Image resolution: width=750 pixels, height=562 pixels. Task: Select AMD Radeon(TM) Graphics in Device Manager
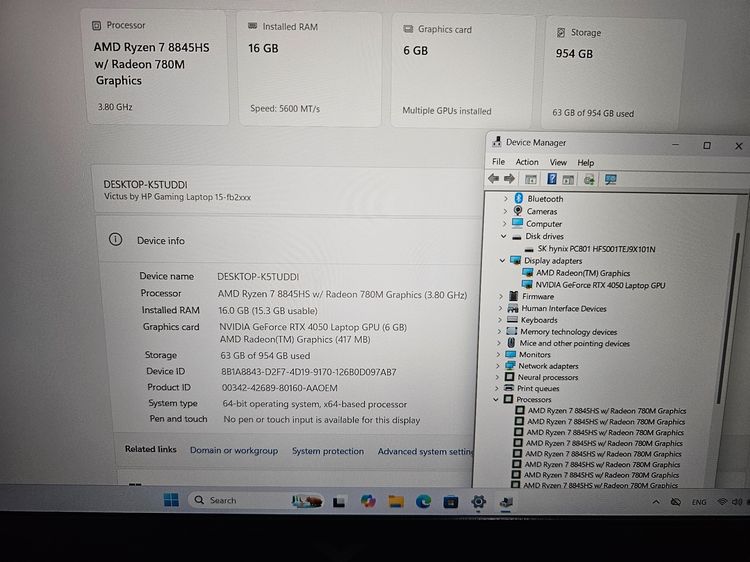click(583, 273)
